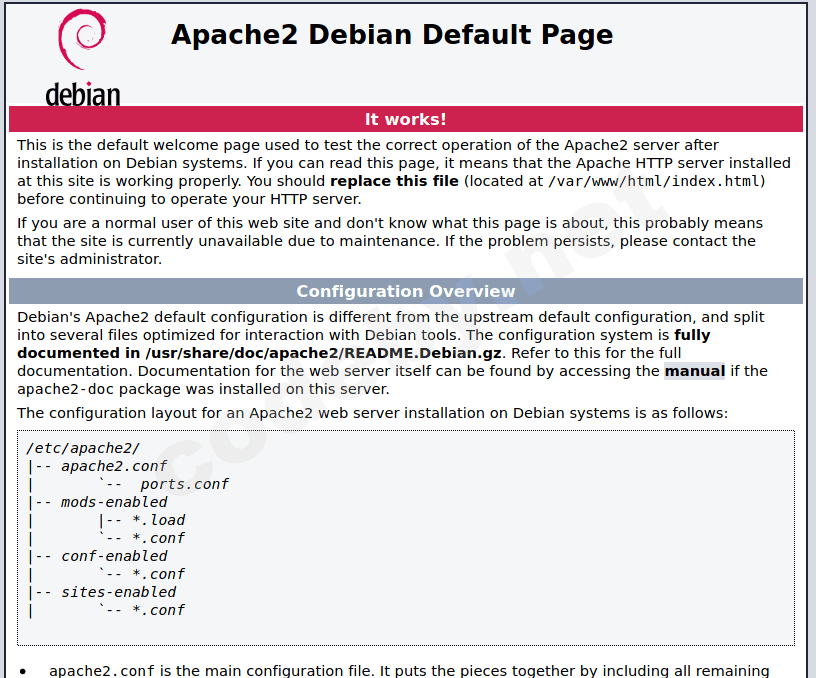Click the "It works!" red banner
The width and height of the screenshot is (816, 678).
click(406, 119)
